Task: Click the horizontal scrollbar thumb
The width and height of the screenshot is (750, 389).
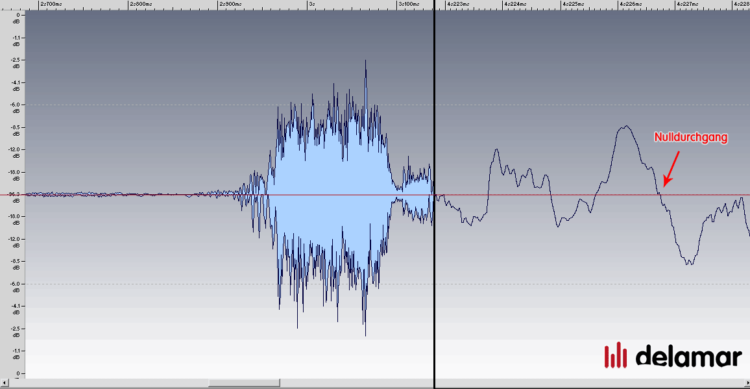Action: pyautogui.click(x=244, y=383)
